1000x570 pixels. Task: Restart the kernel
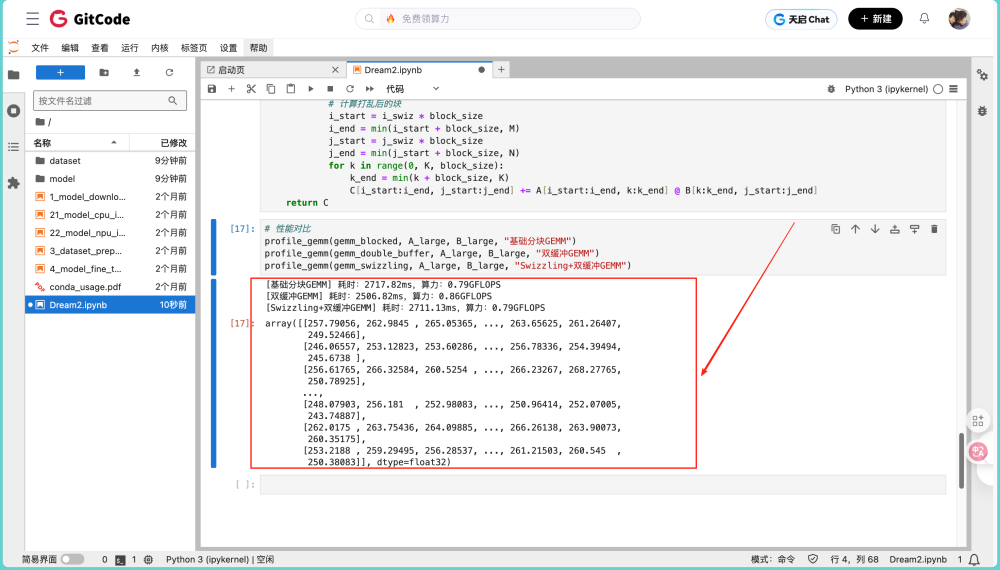pyautogui.click(x=350, y=89)
